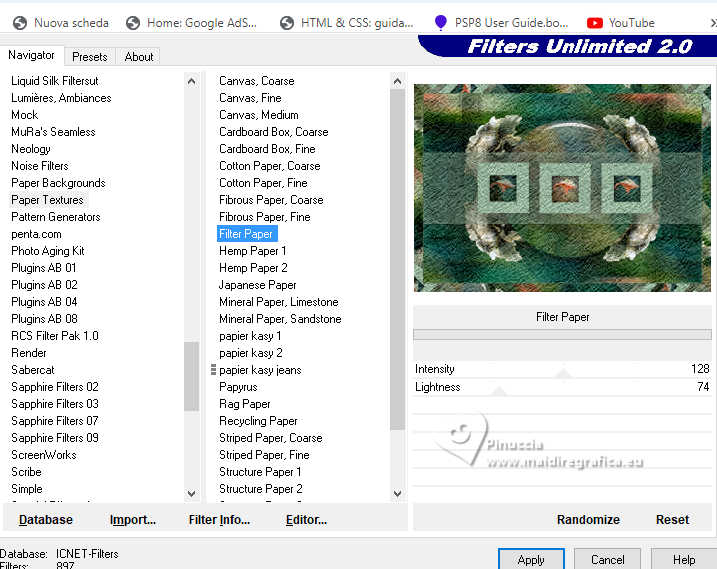The height and width of the screenshot is (569, 717).
Task: Select the highlighted Filter Paper entry
Action: 246,234
